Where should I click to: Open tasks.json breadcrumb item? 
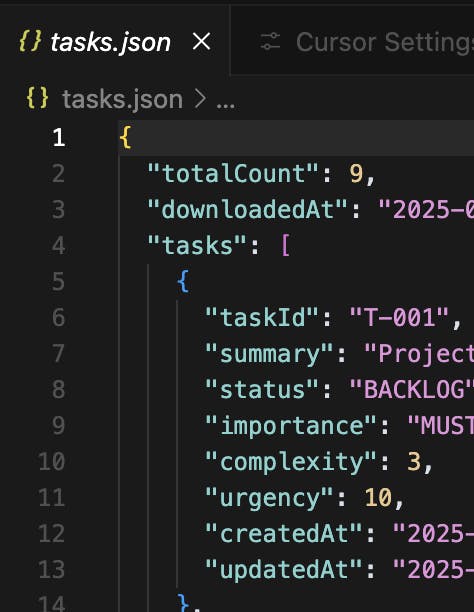[122, 99]
